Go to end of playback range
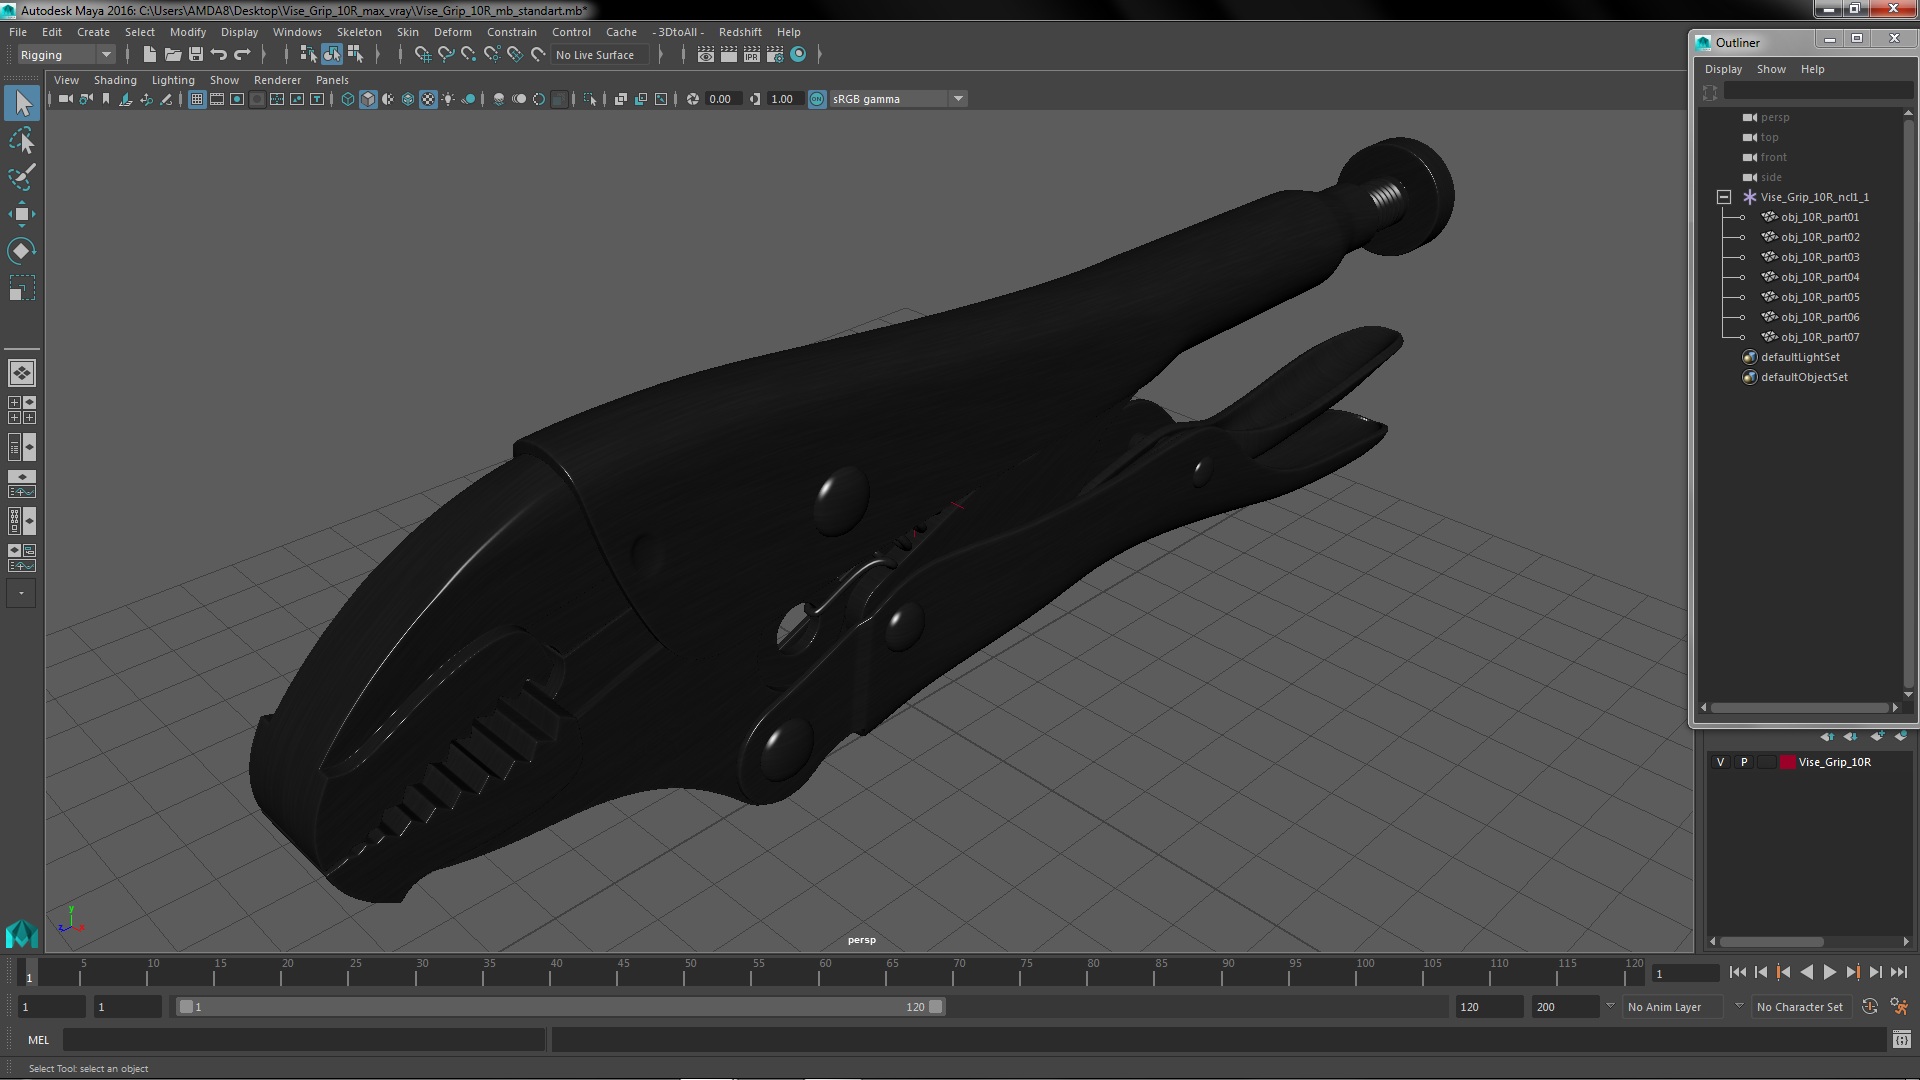This screenshot has height=1080, width=1920. click(x=1898, y=972)
